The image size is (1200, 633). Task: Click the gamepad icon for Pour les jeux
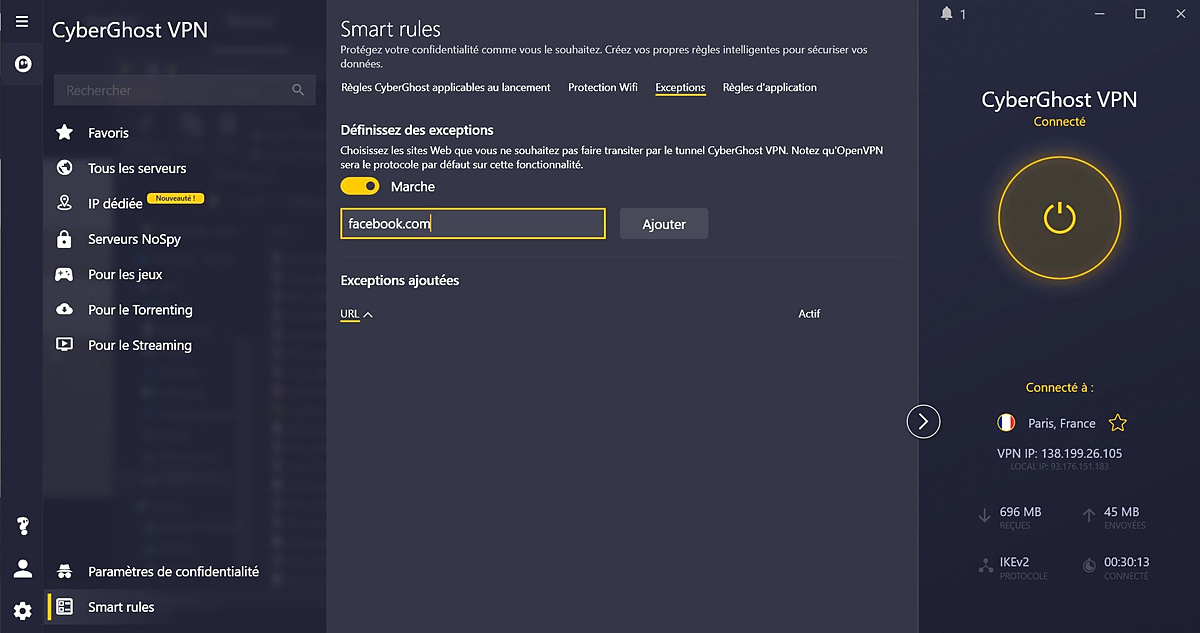64,274
